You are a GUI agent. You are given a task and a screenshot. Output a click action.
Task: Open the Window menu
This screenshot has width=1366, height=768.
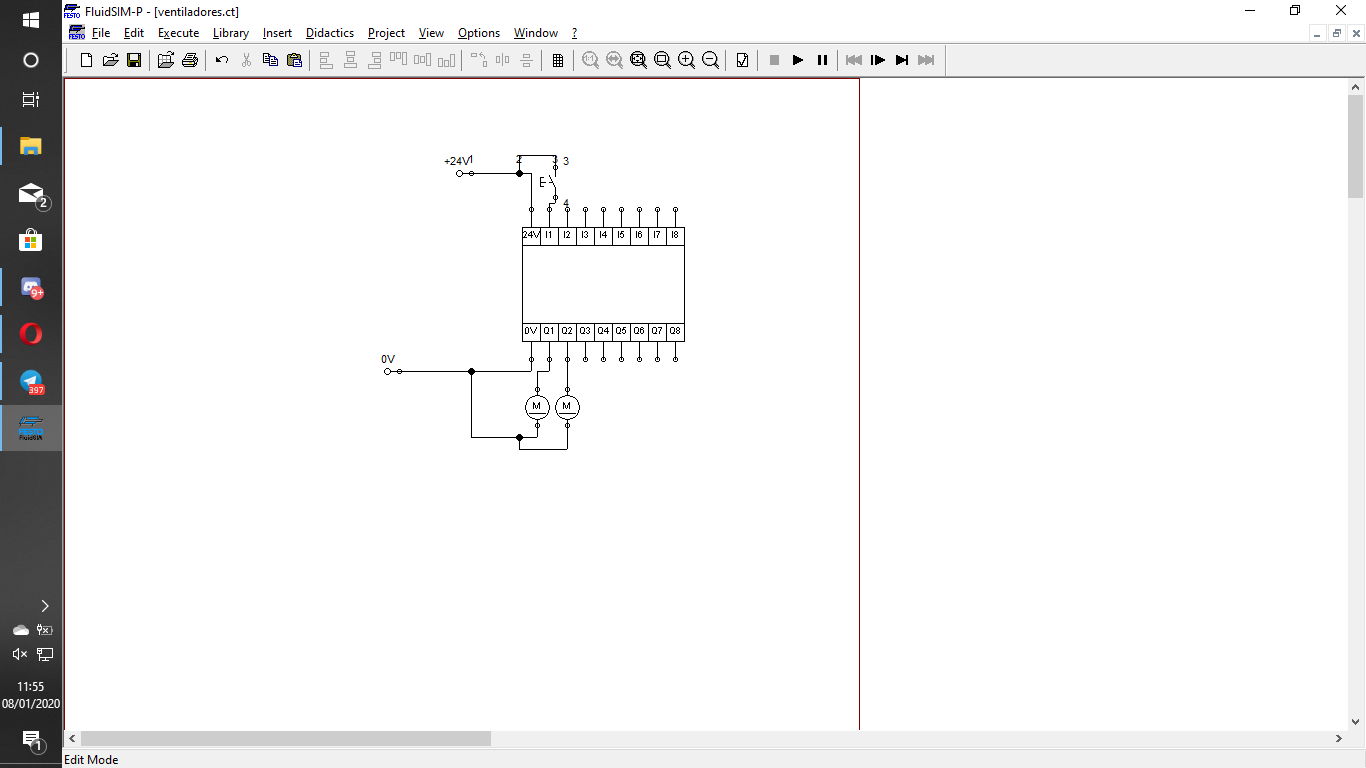(536, 33)
